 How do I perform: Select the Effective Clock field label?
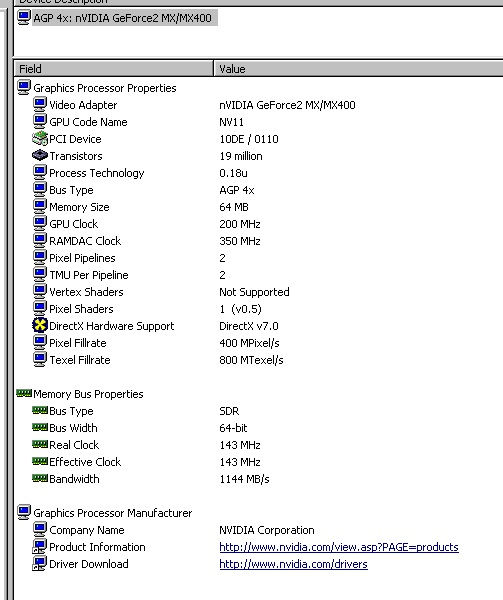coord(85,462)
